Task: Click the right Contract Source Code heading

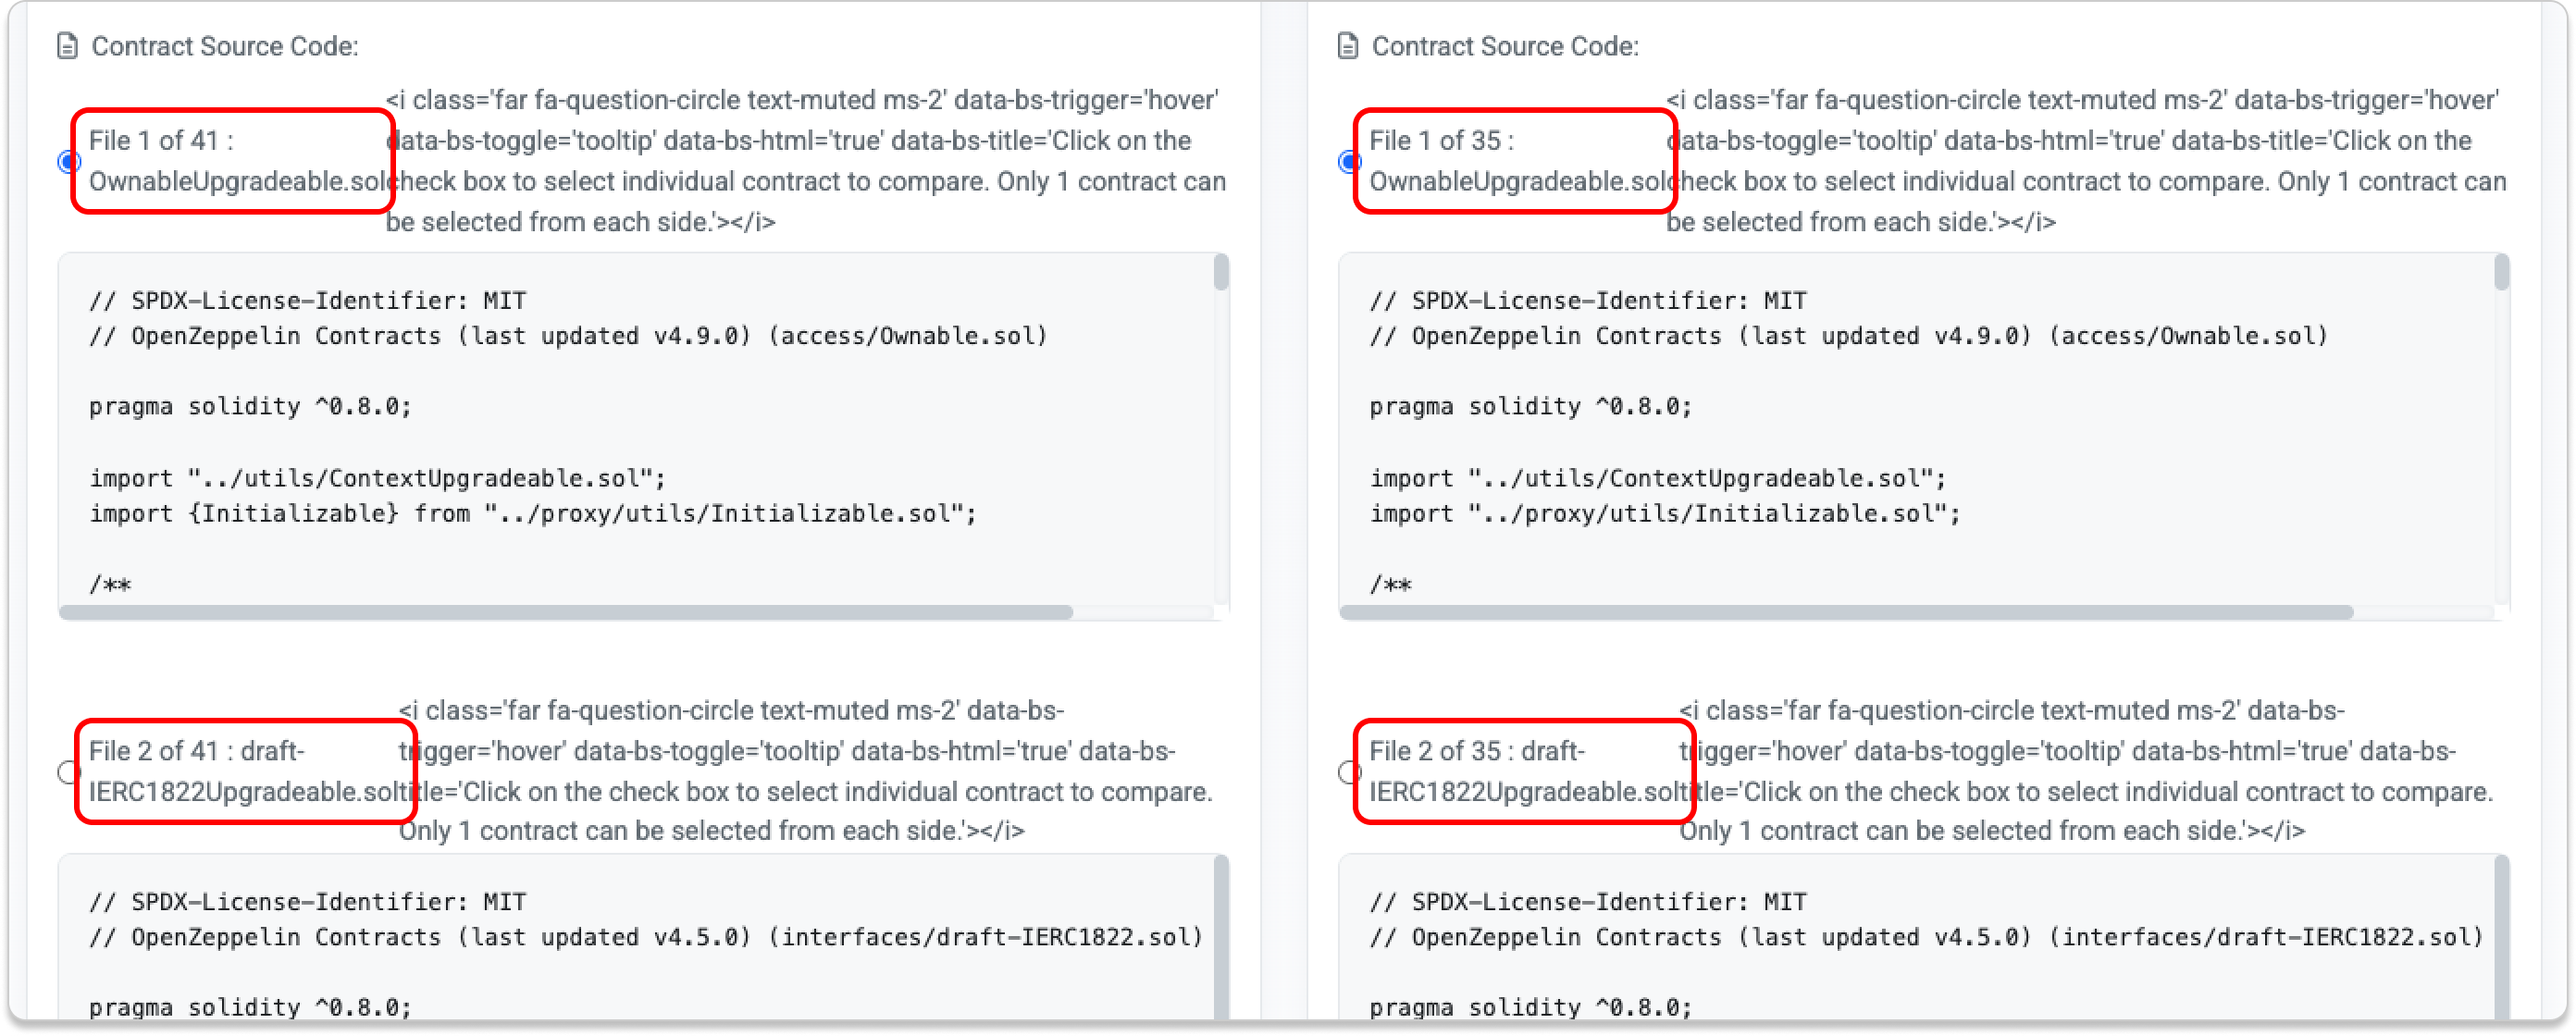Action: click(x=1504, y=46)
